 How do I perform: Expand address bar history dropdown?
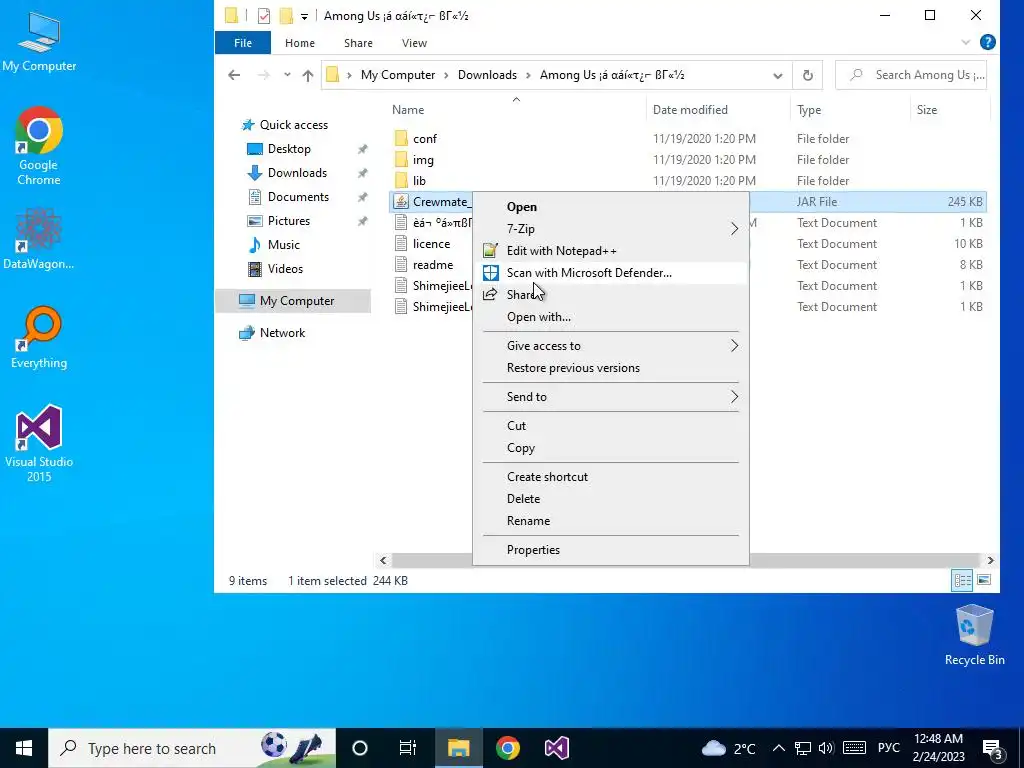pyautogui.click(x=778, y=75)
